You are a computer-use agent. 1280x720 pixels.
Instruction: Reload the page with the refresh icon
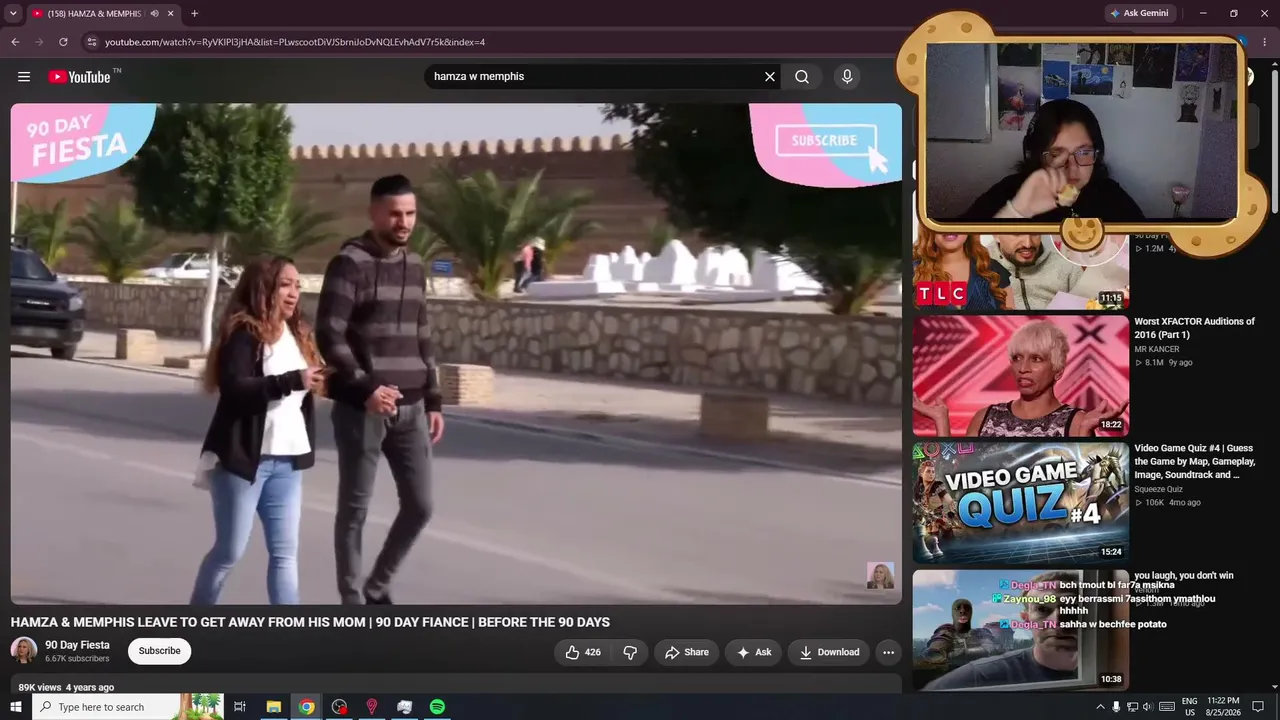pyautogui.click(x=63, y=42)
